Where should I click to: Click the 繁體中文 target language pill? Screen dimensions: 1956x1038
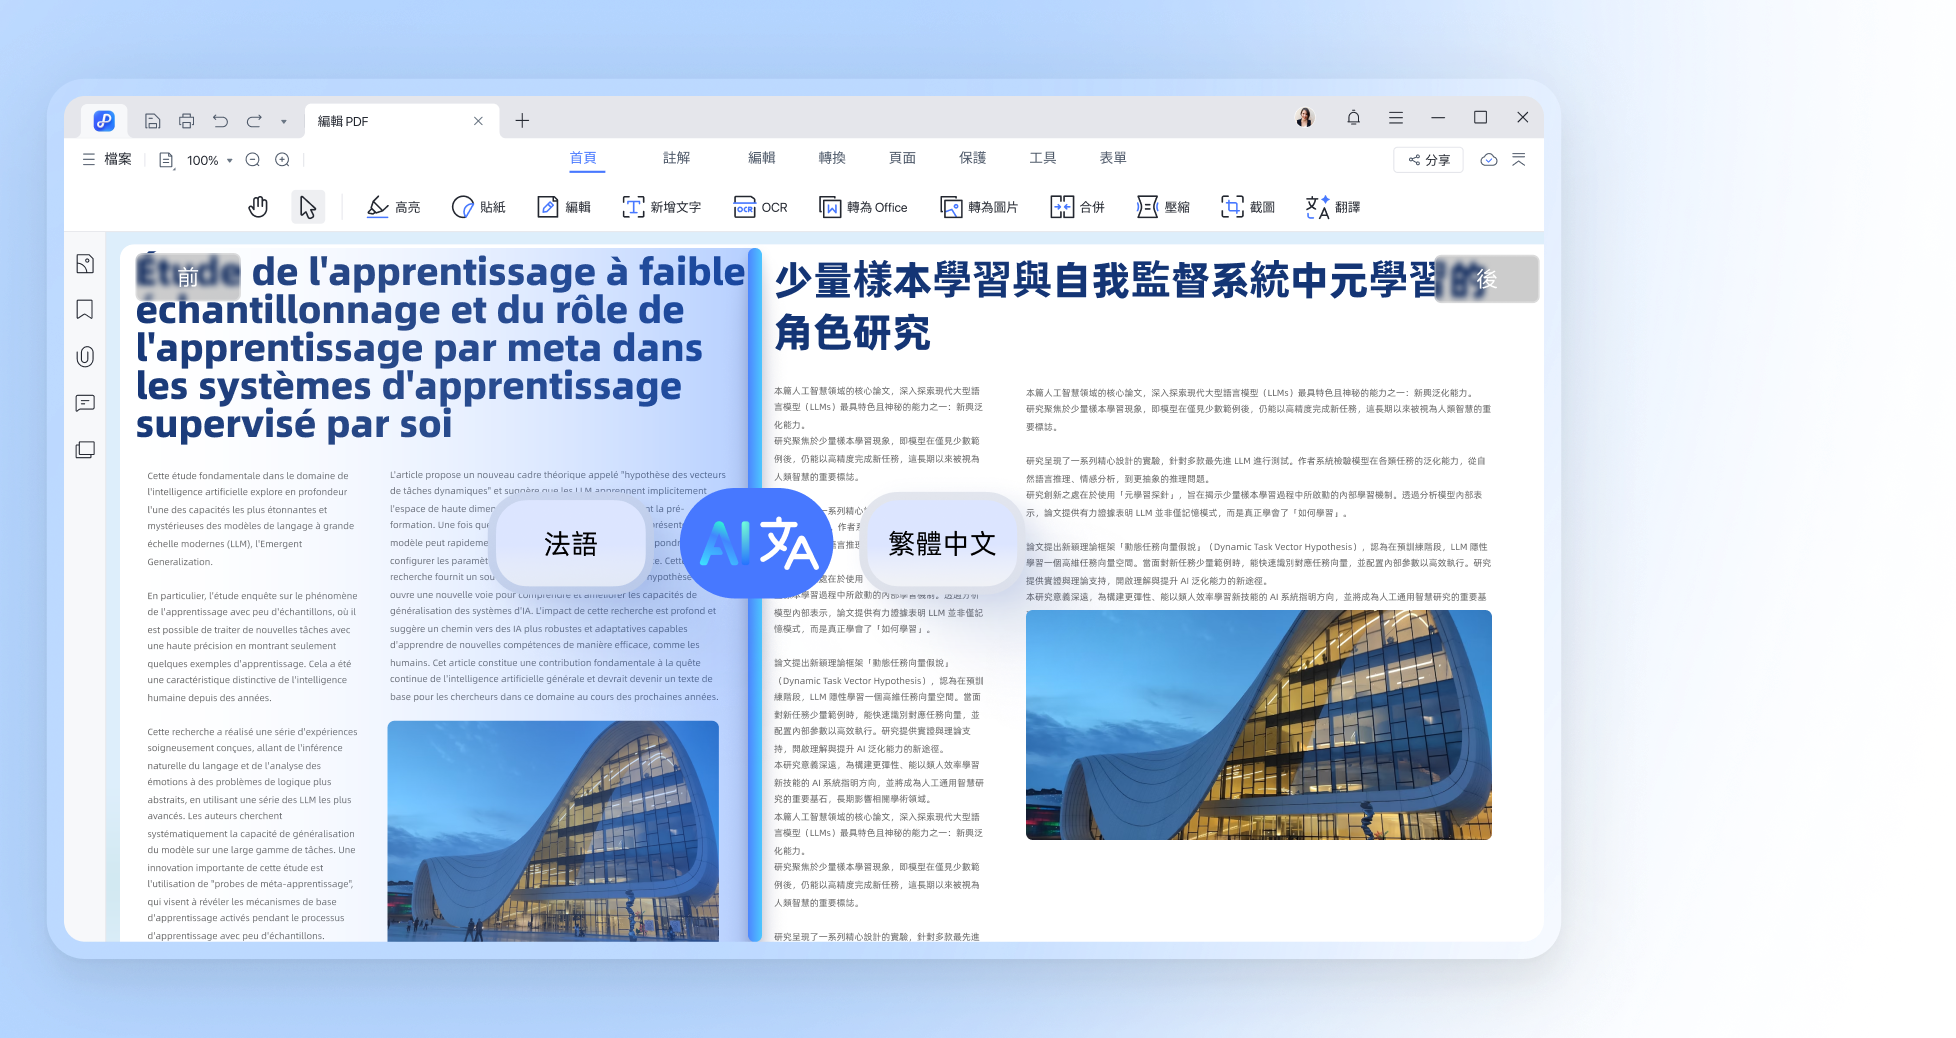coord(942,544)
